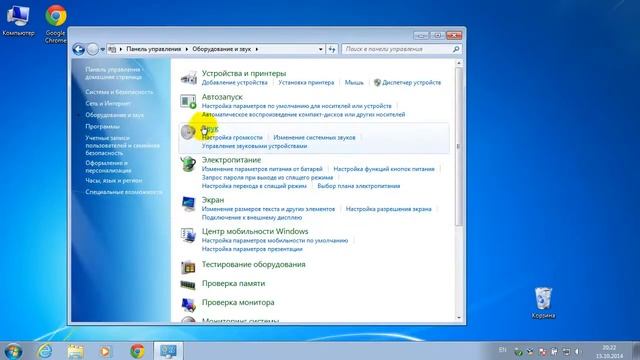Click Настройка функций кнопок питания link
The image size is (640, 360).
click(384, 169)
